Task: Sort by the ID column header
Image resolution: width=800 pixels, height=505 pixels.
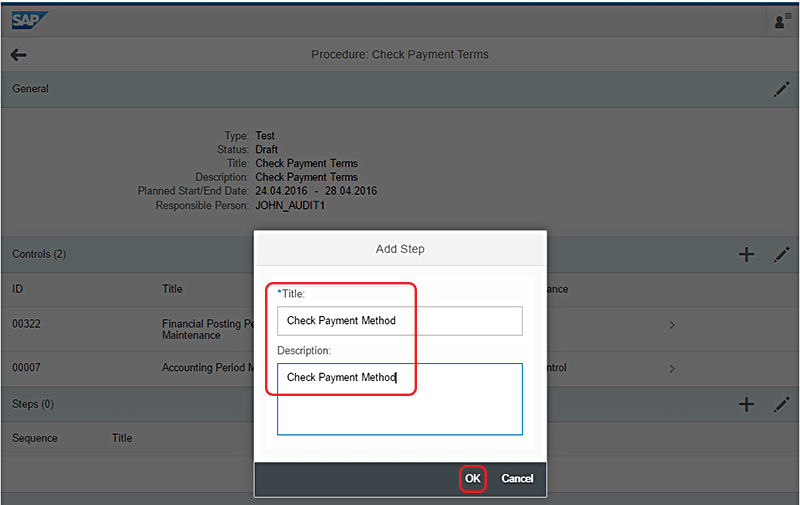Action: pos(18,289)
